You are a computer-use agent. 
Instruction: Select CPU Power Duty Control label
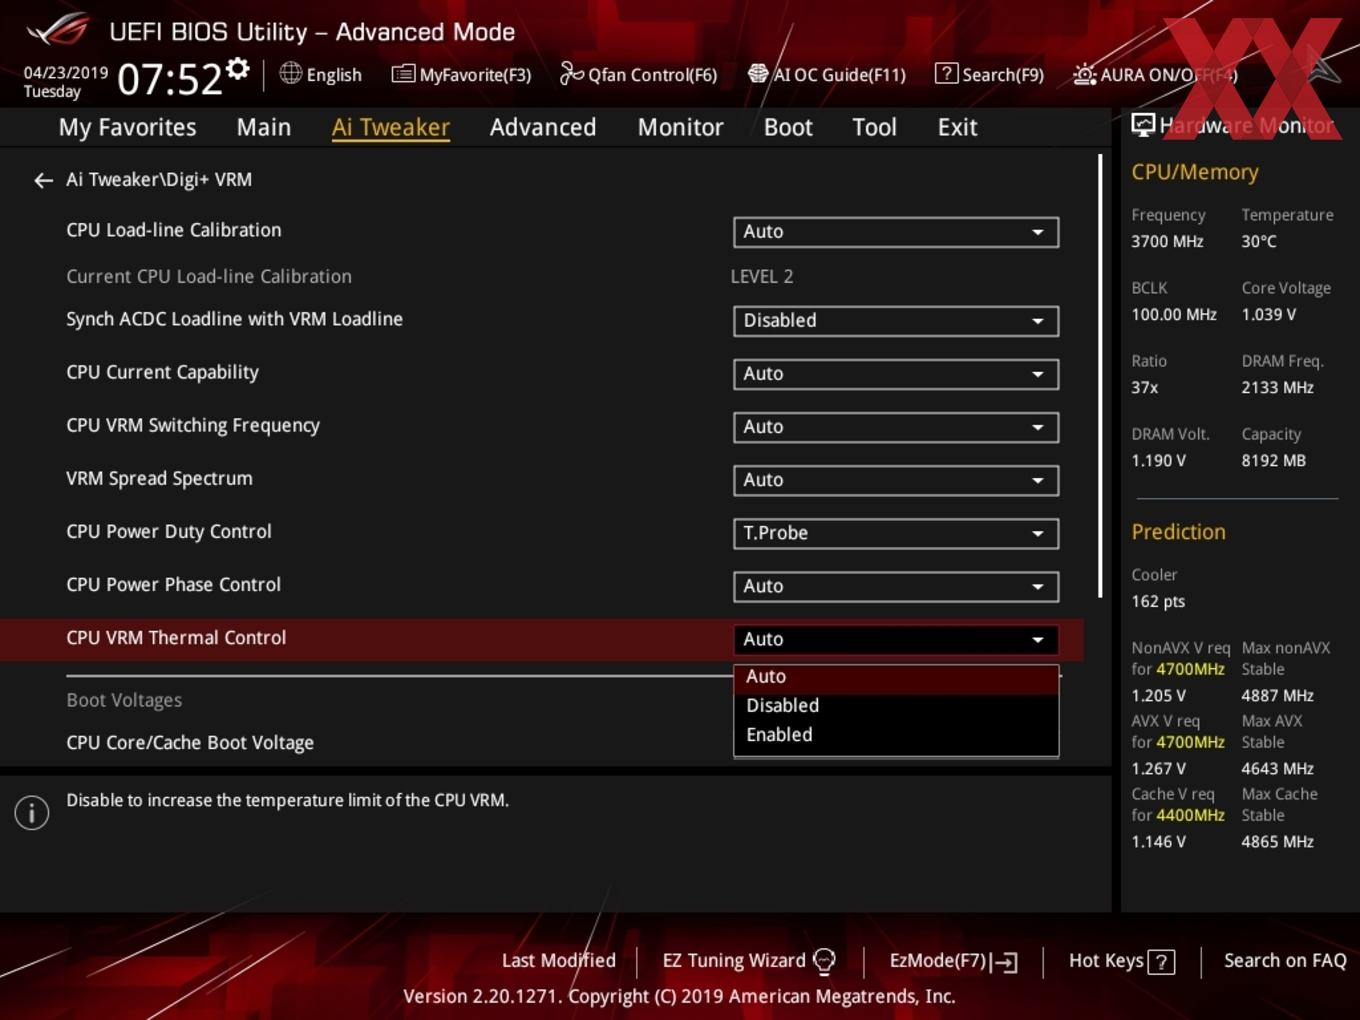click(x=169, y=531)
